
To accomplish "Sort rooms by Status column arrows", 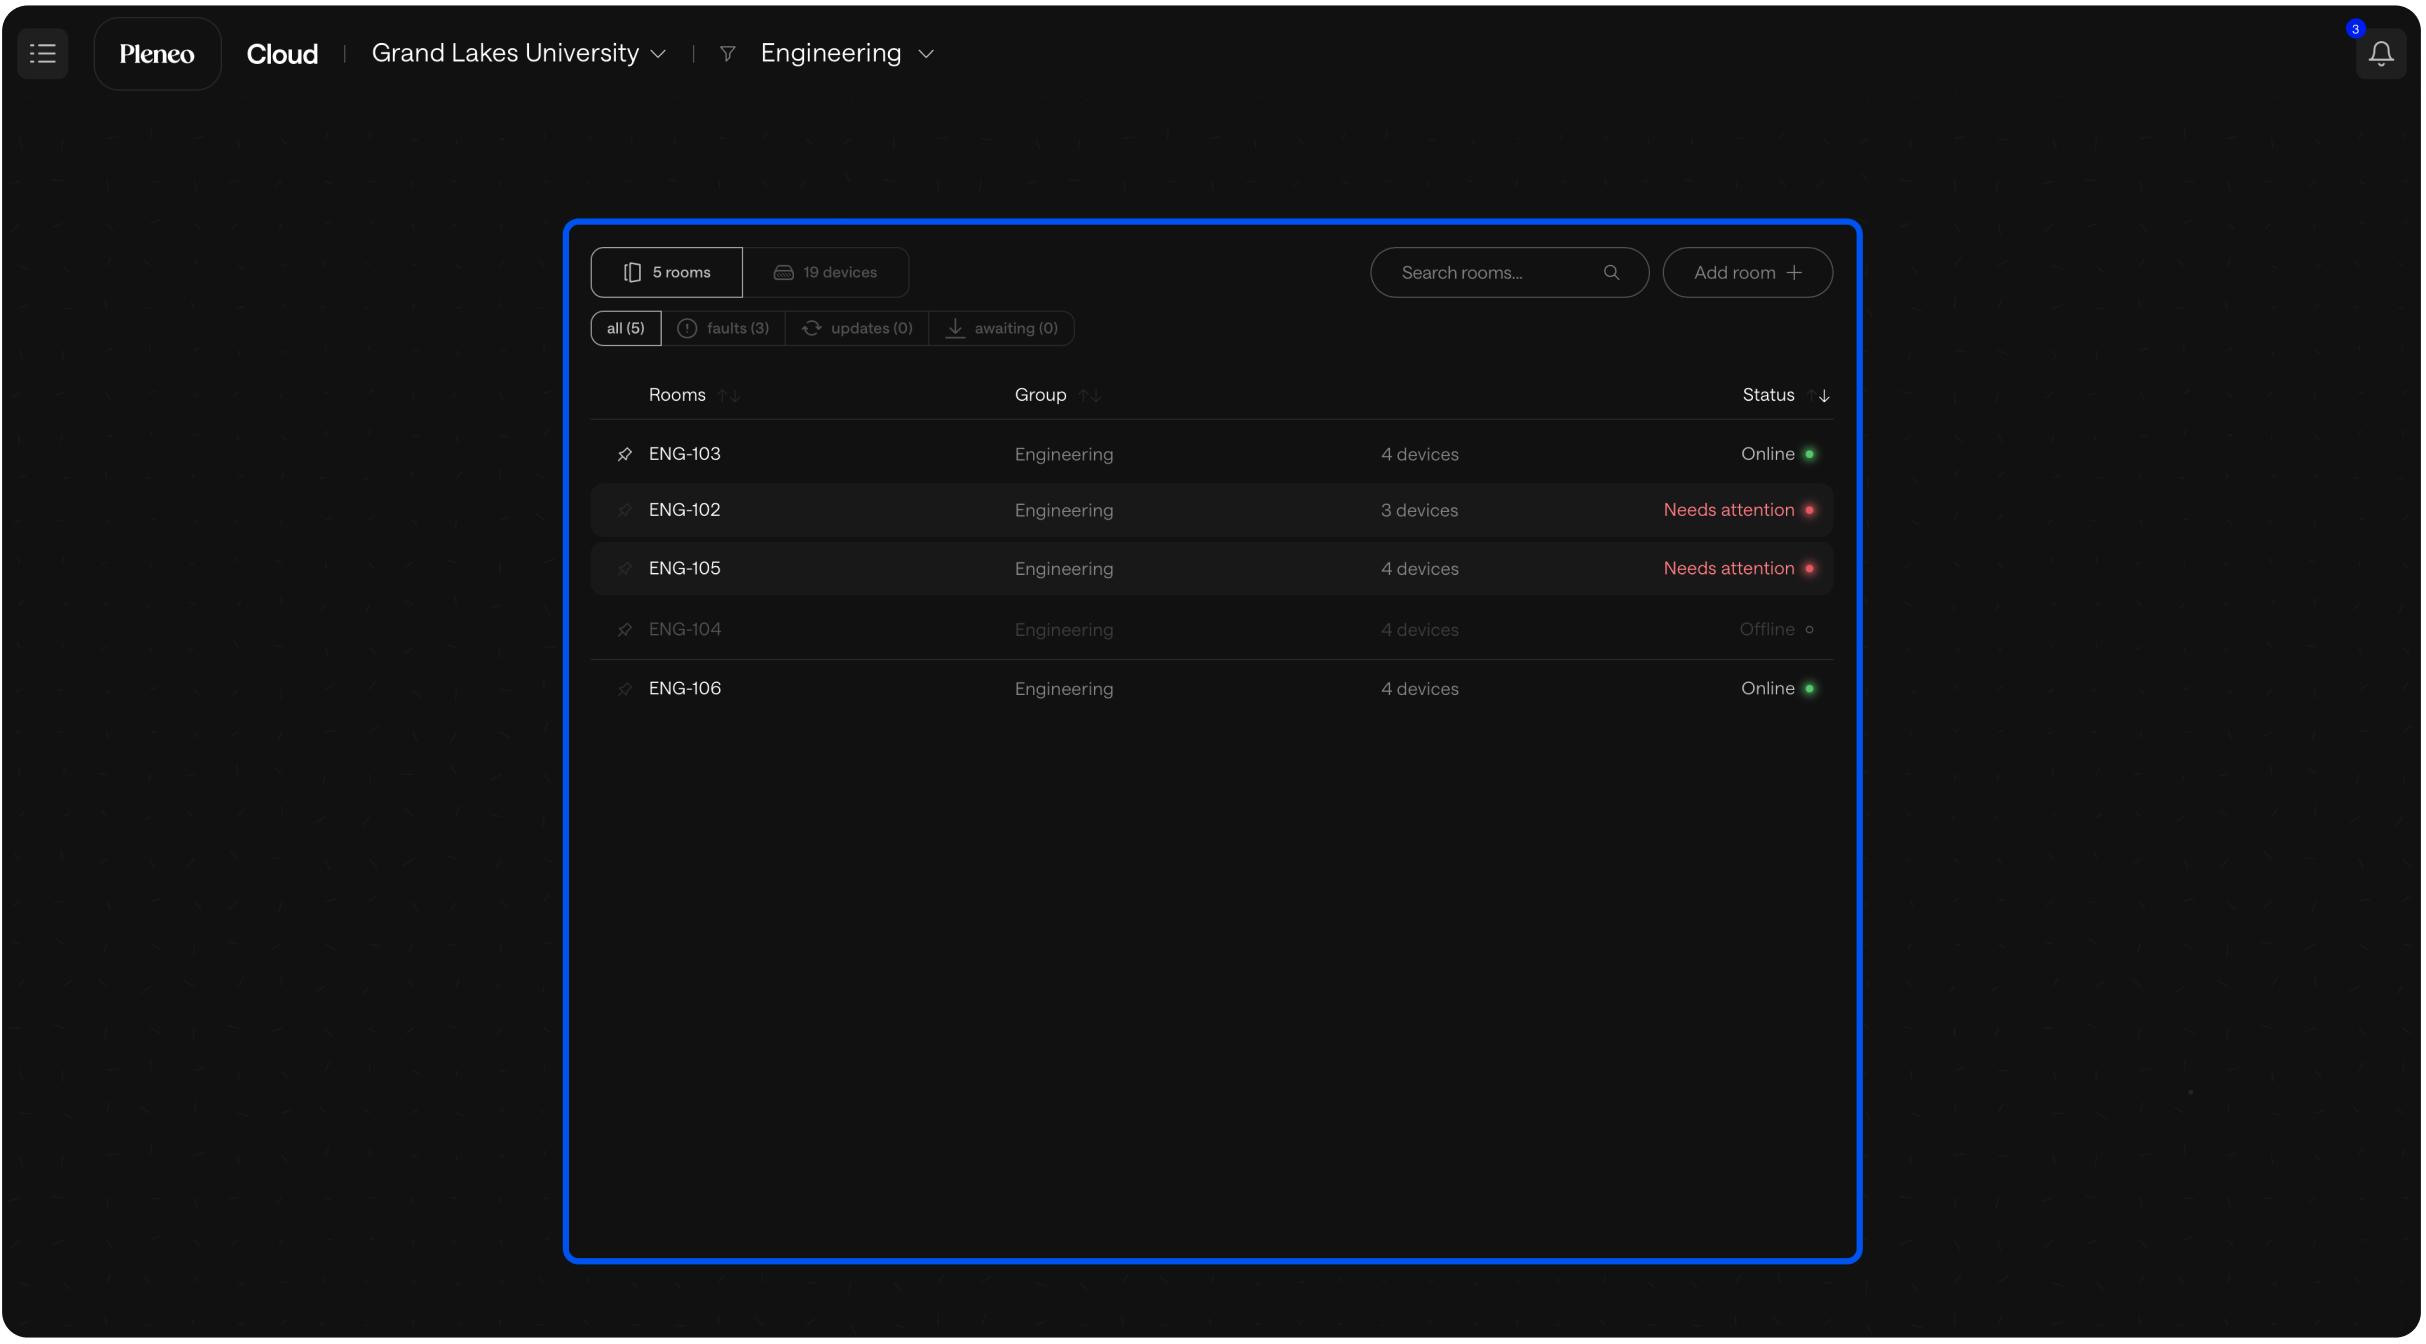I will [x=1818, y=396].
